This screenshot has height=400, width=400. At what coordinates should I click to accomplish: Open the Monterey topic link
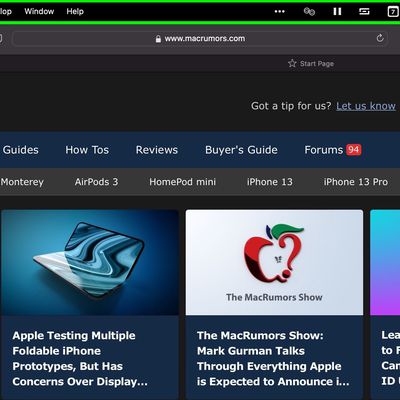(22, 182)
